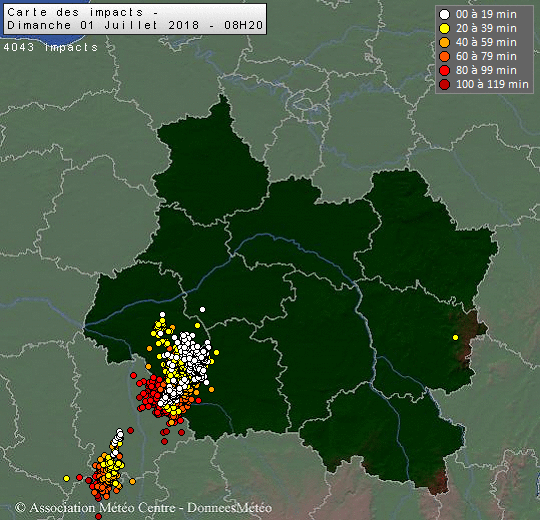
Task: Click the lone yellow dot left of southern cluster
Action: pyautogui.click(x=66, y=478)
